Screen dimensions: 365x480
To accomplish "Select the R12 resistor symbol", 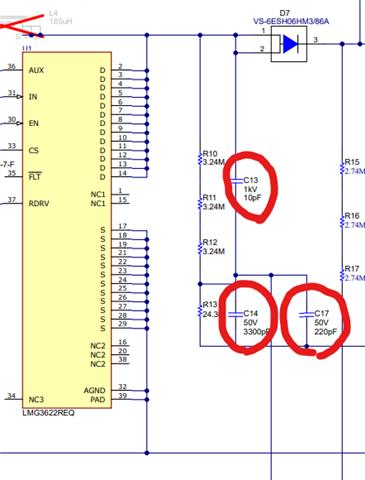I will [x=200, y=247].
